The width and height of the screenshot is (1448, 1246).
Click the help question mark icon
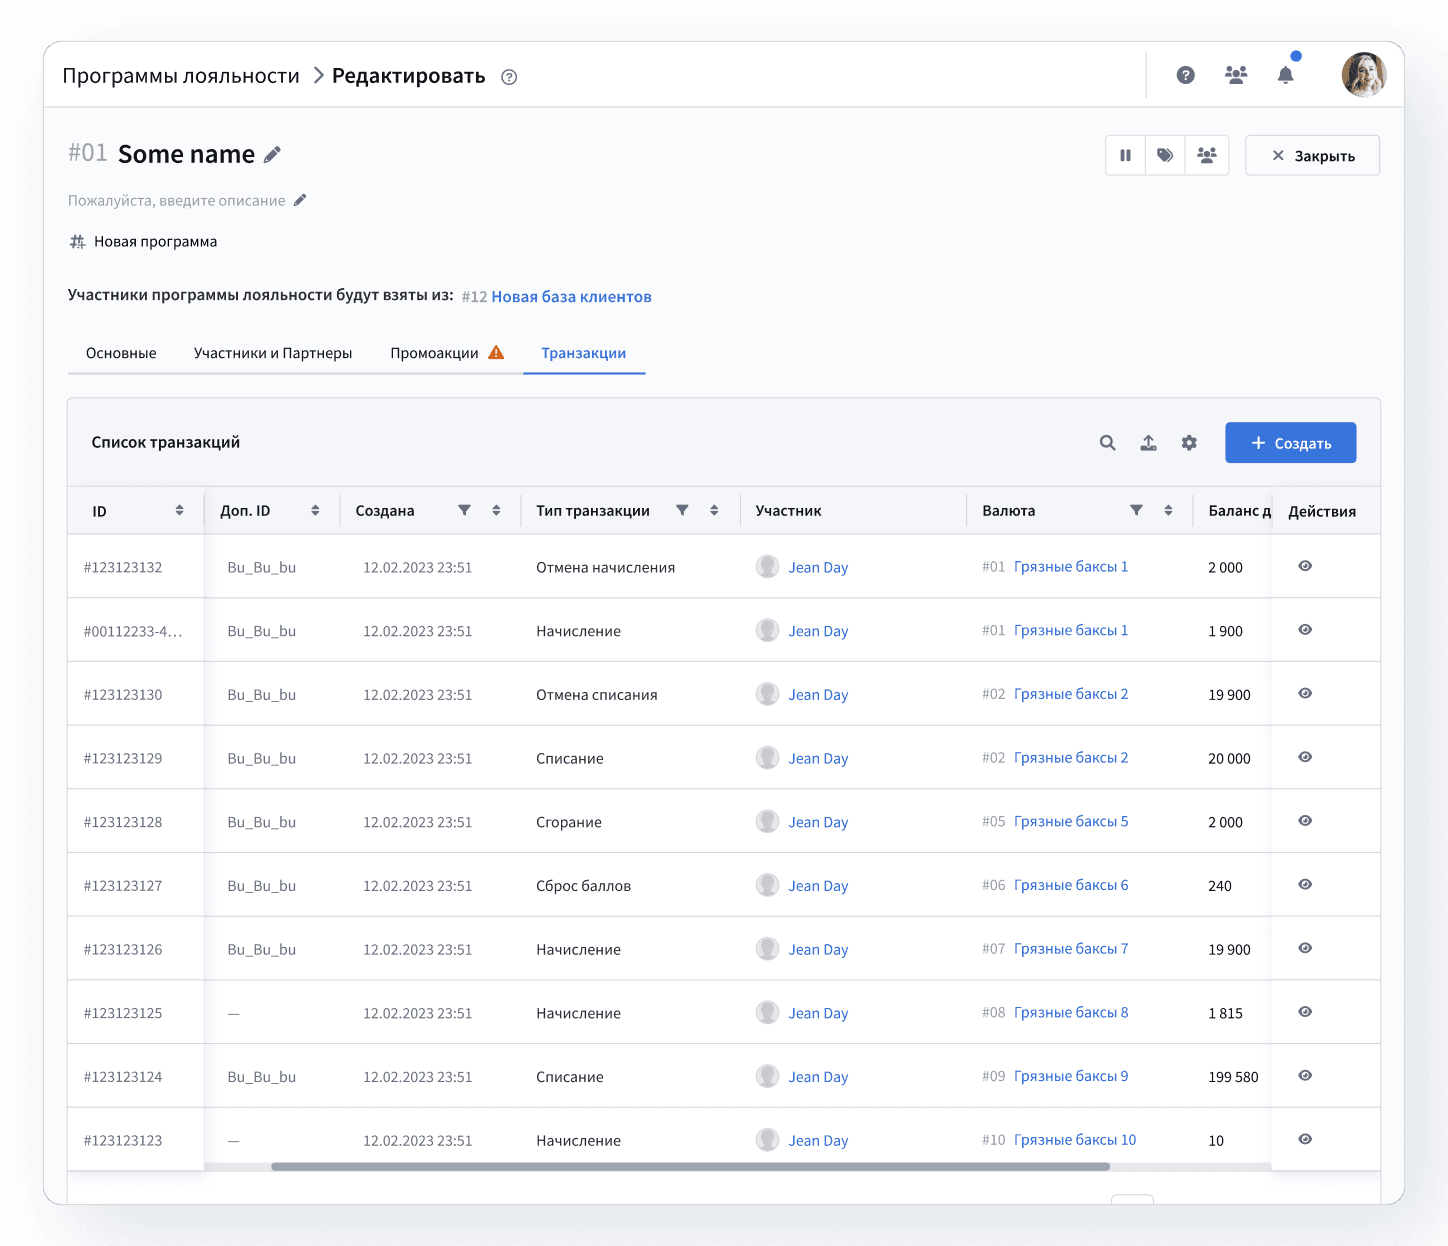tap(1185, 74)
